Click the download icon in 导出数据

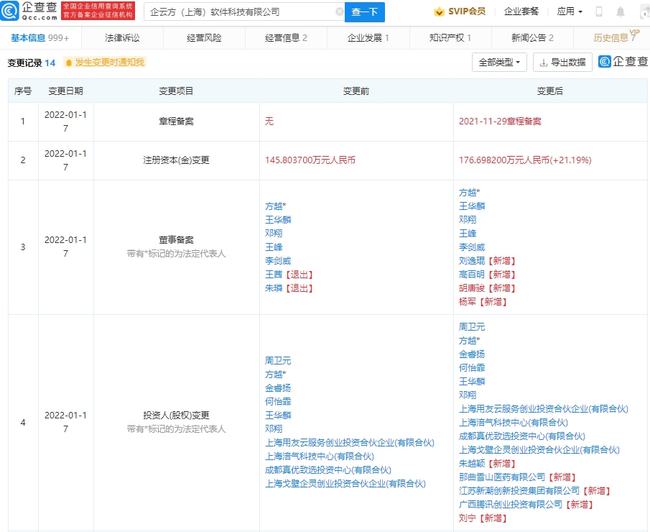pyautogui.click(x=544, y=62)
